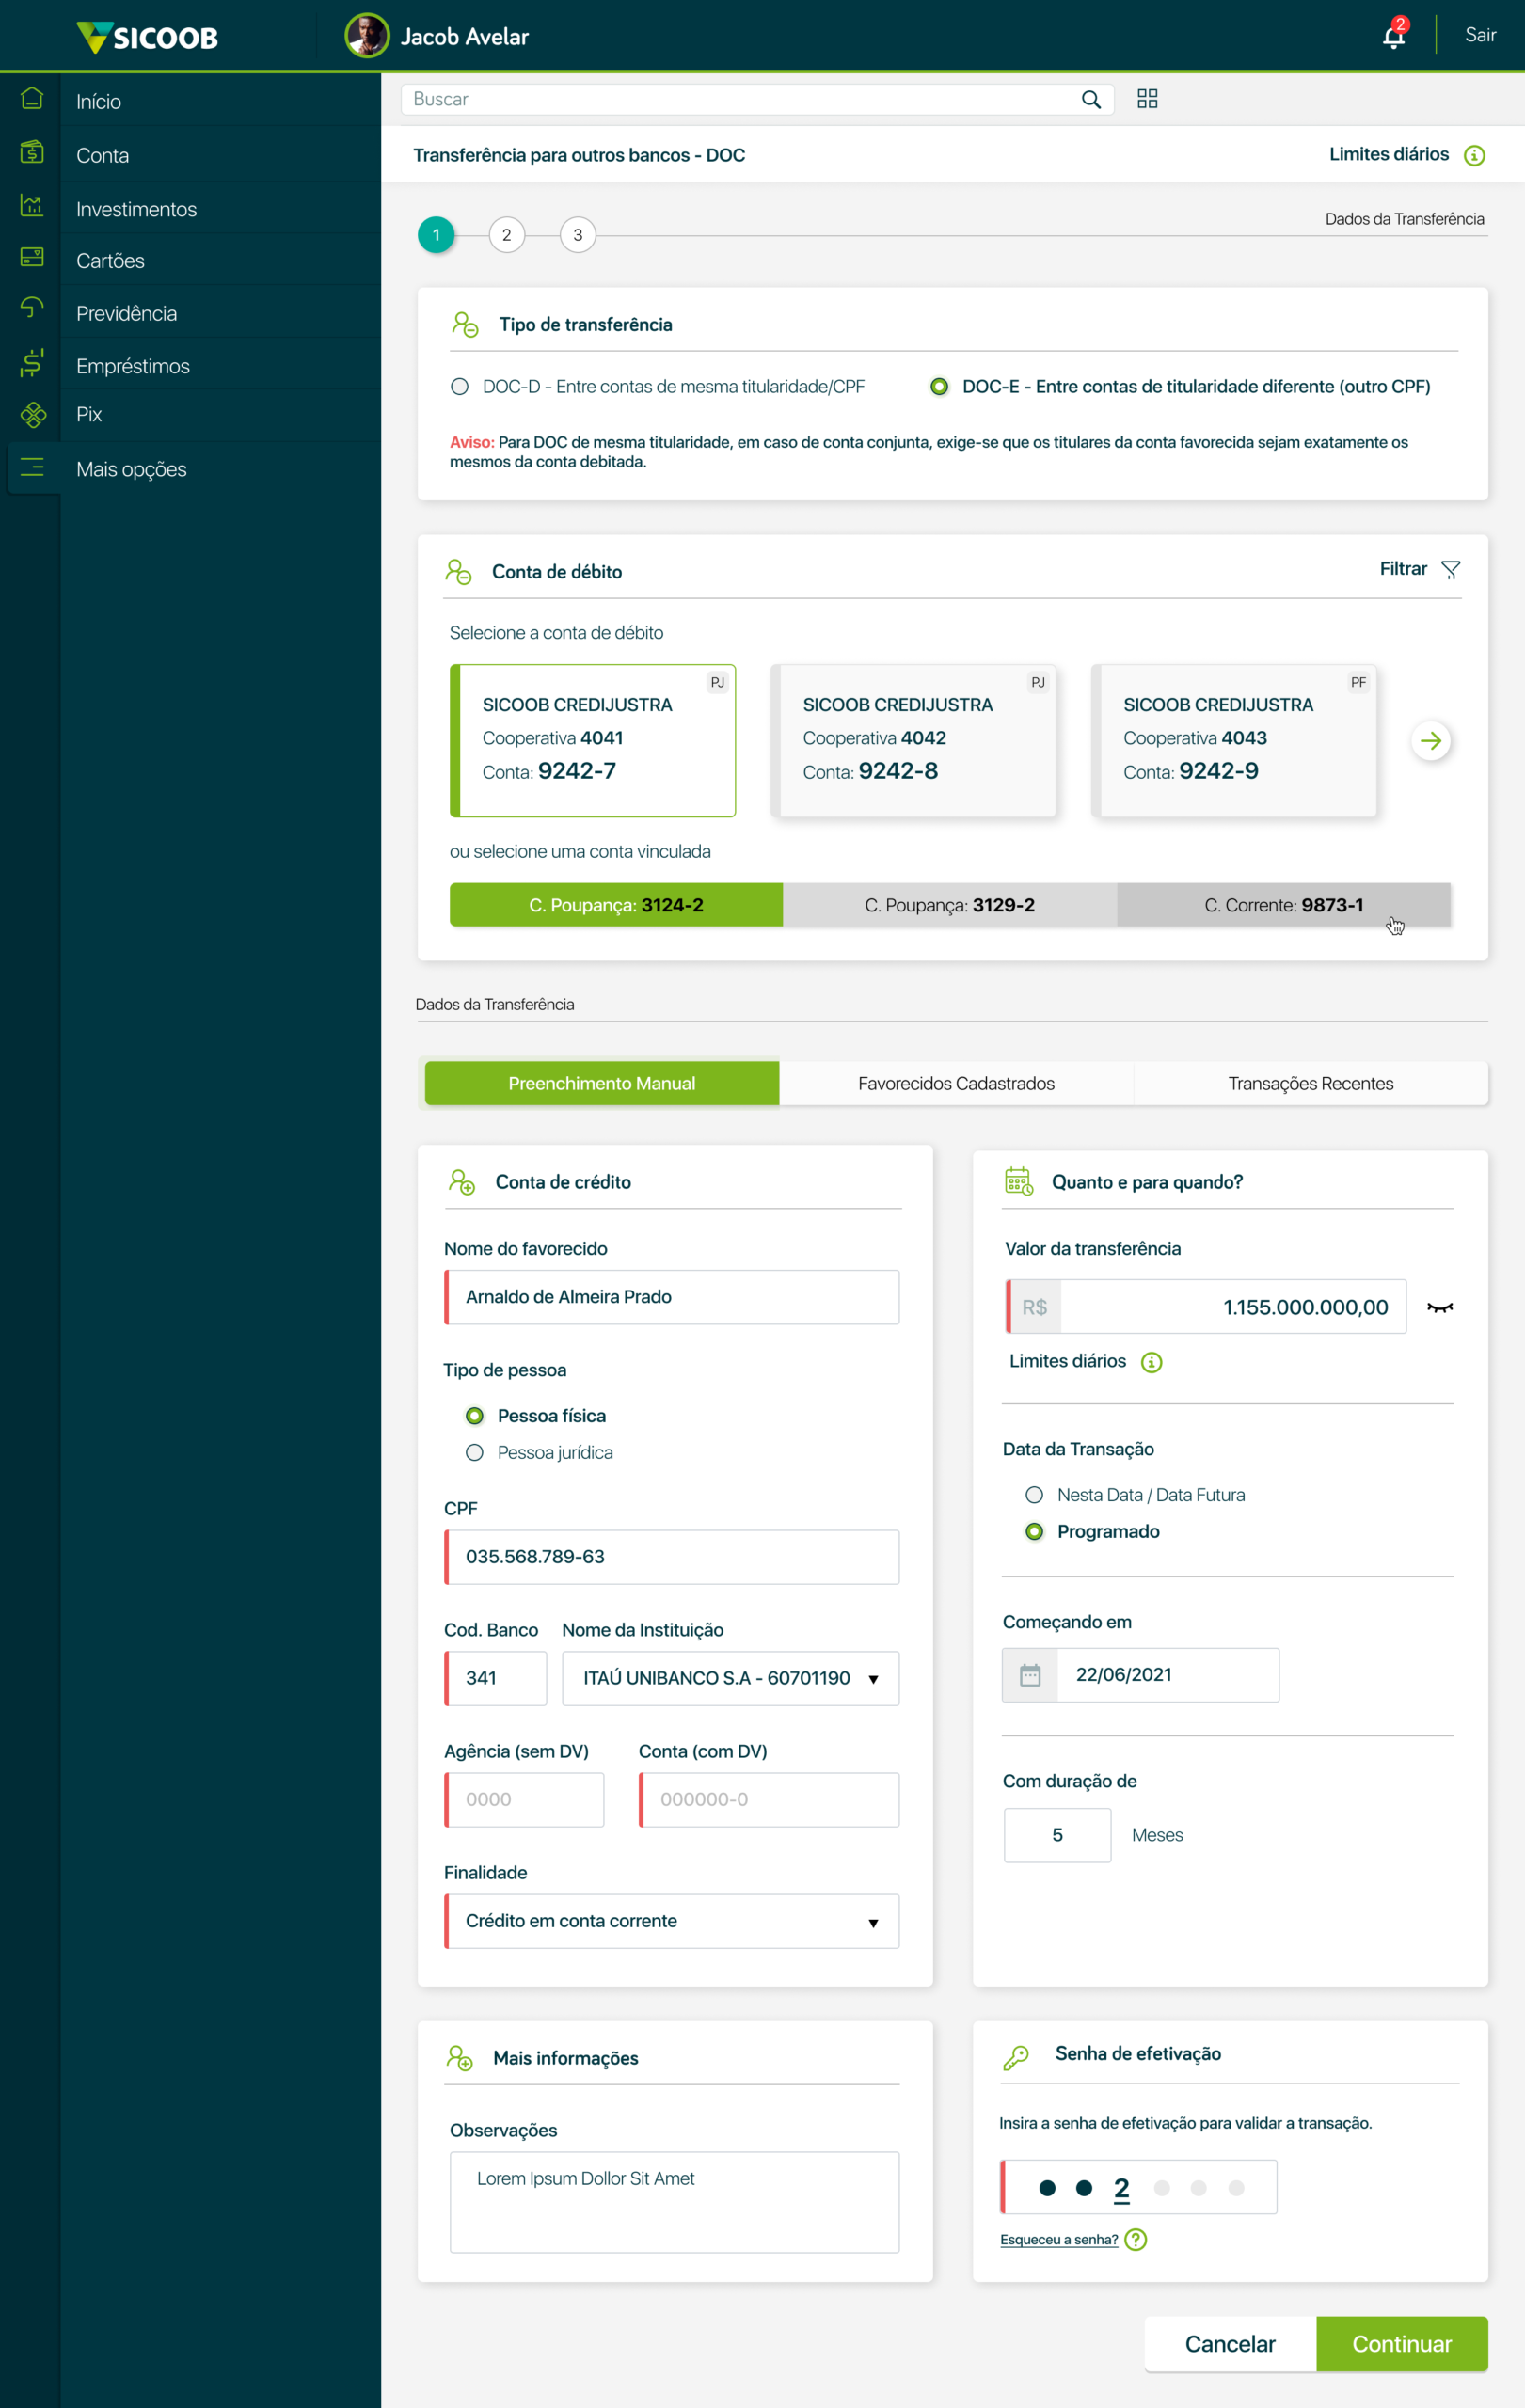
Task: Open the calendar icon for start date
Action: (x=1030, y=1675)
